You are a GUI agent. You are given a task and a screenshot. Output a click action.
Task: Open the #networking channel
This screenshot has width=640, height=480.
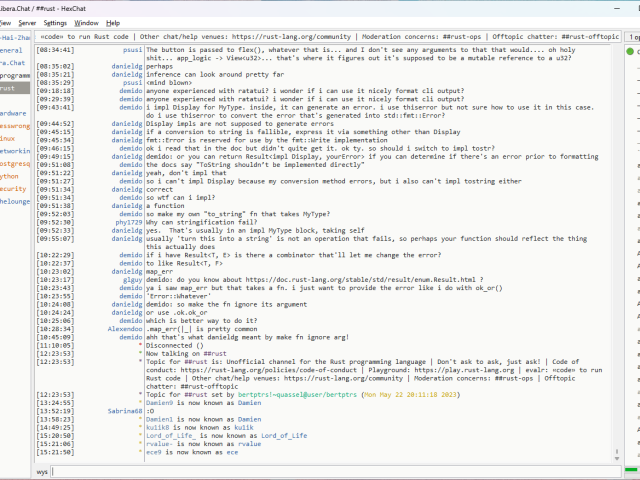[14, 150]
